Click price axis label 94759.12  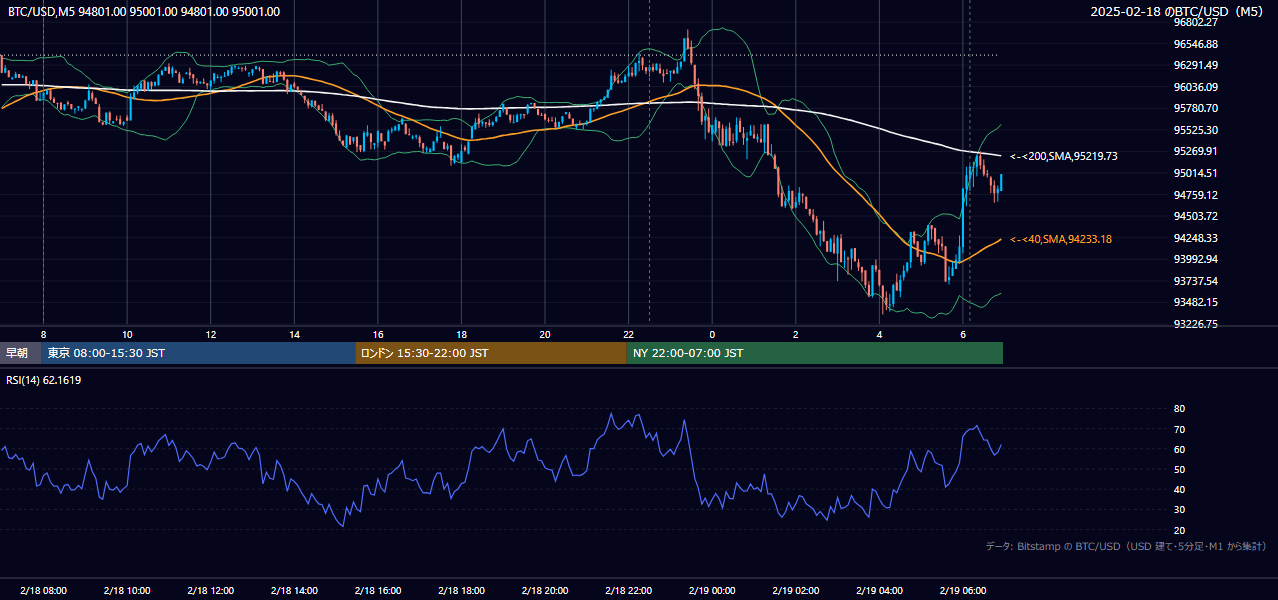point(1196,195)
